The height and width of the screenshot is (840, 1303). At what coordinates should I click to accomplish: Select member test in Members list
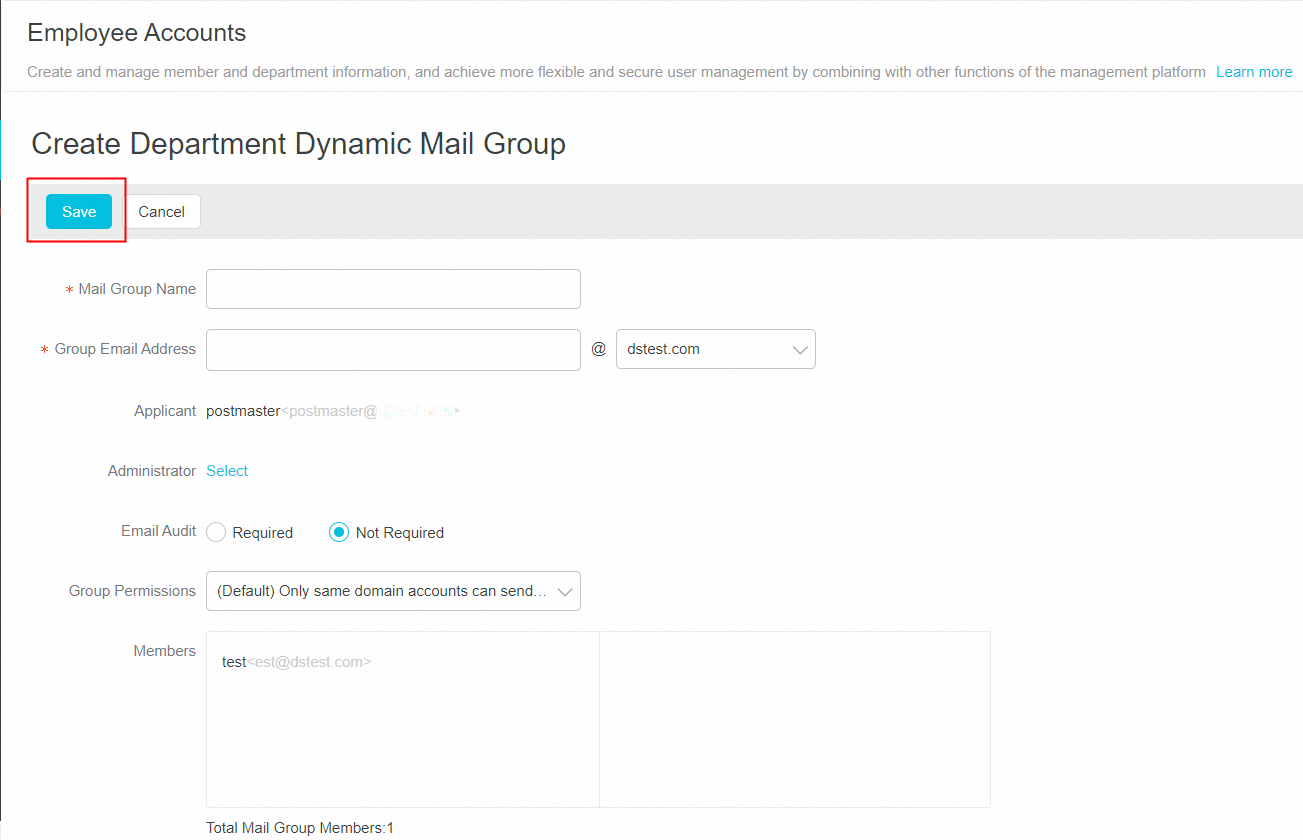point(297,662)
